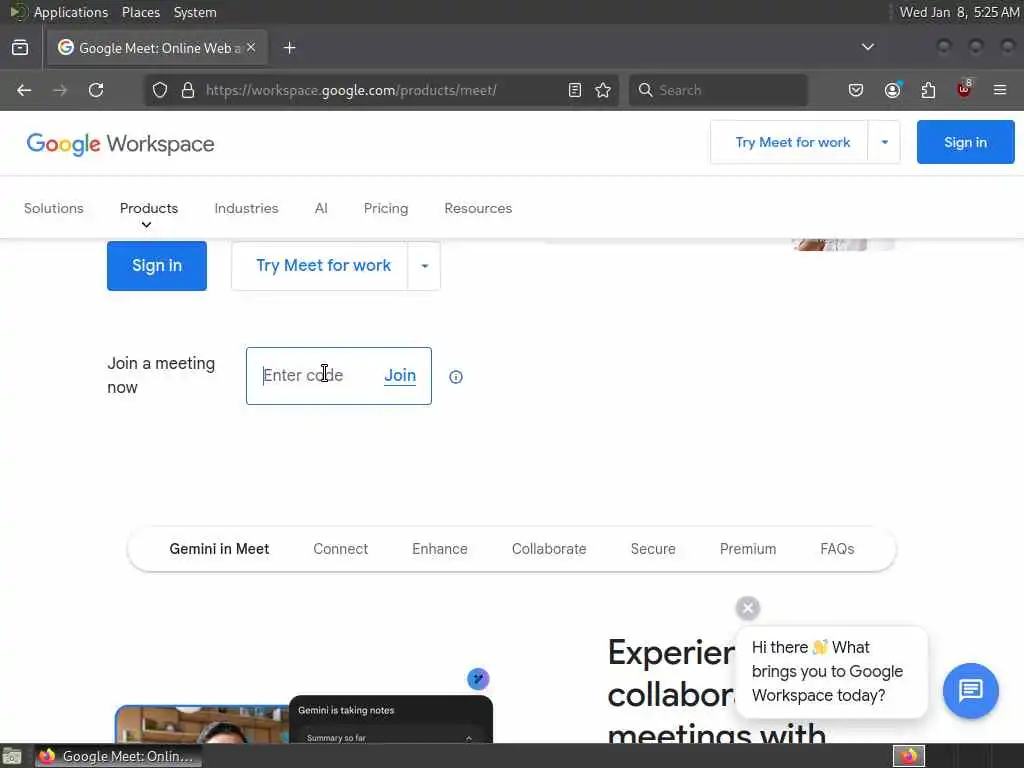Open the blue chat bubble button
Viewport: 1024px width, 768px height.
click(970, 690)
